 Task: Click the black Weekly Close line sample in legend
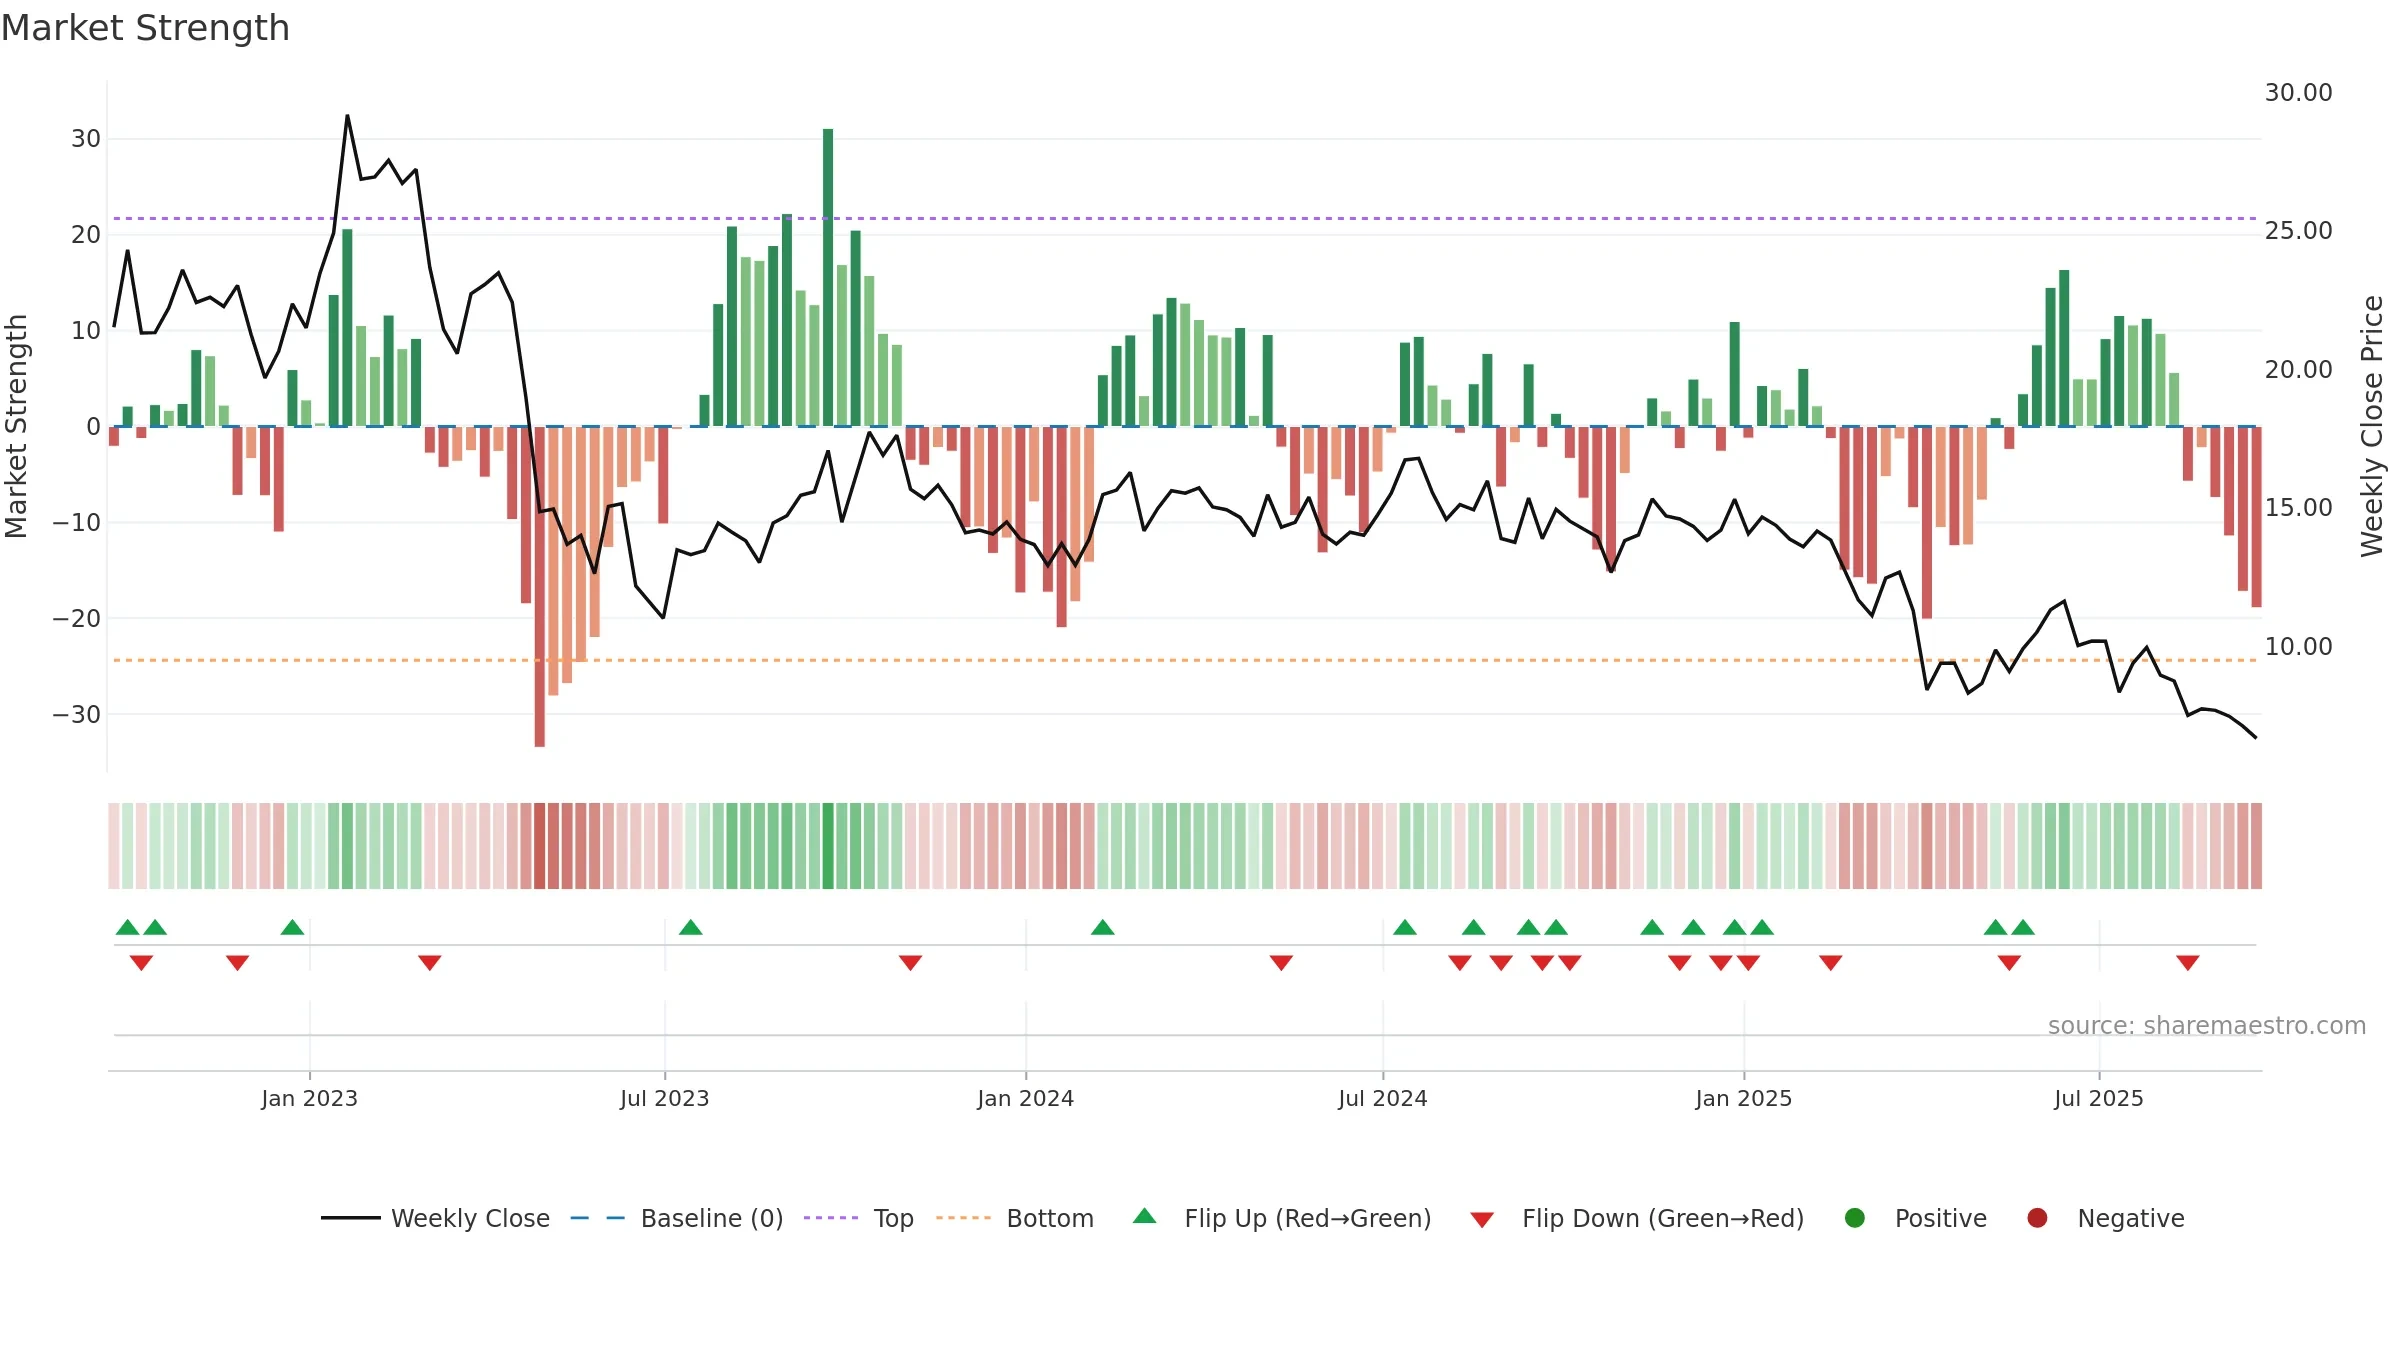pos(350,1218)
